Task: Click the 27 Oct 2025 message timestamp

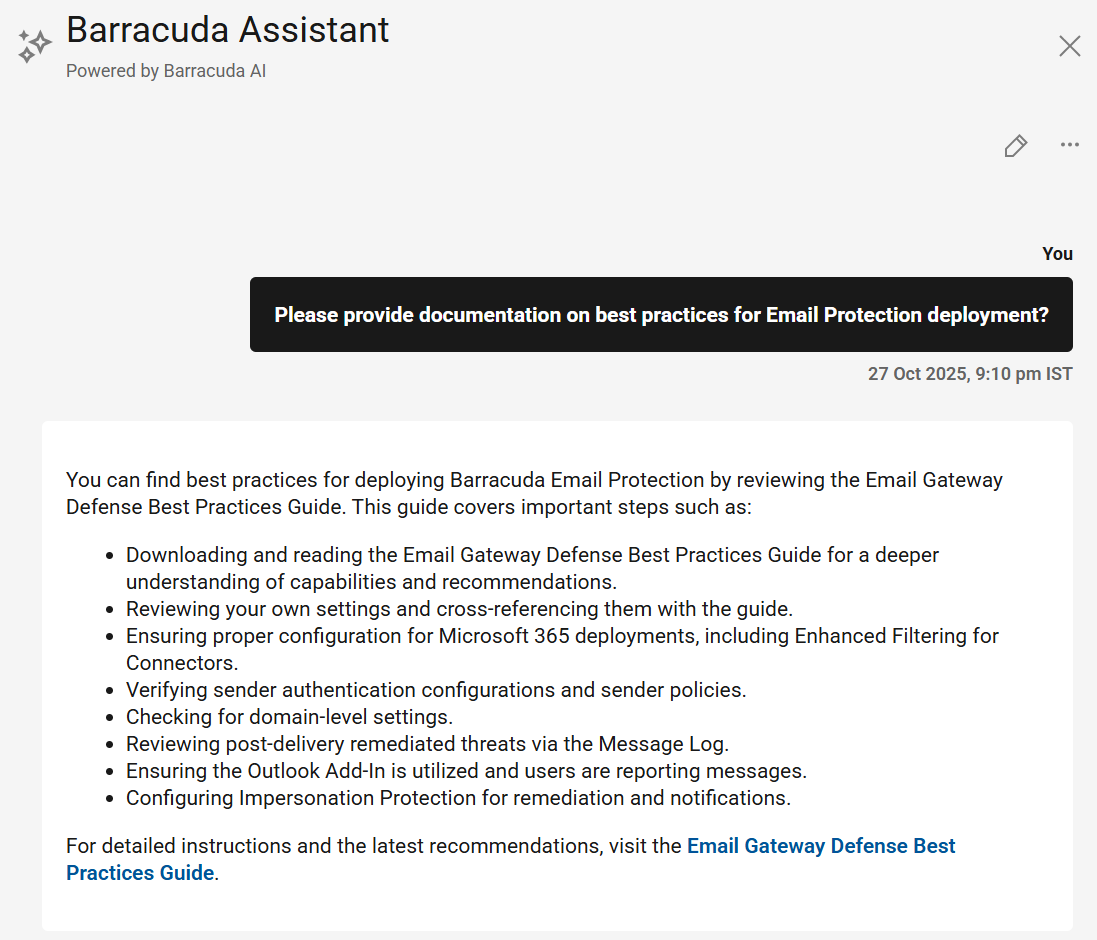Action: click(x=970, y=374)
